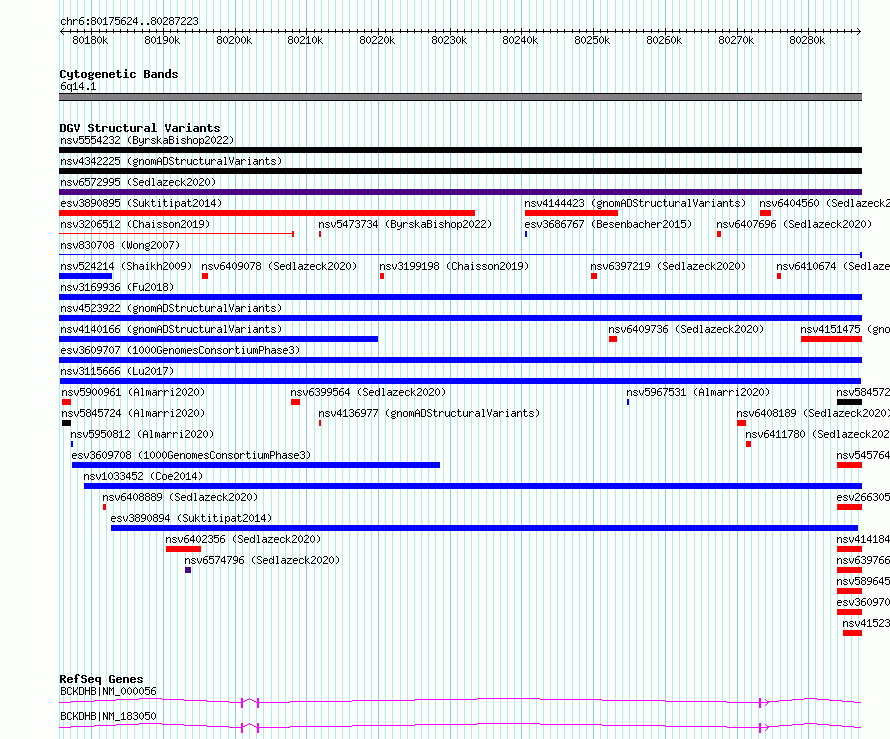Open the esv3609707 (1000GenomesConsortiumPhase3) label
This screenshot has height=739, width=890.
pyautogui.click(x=180, y=350)
